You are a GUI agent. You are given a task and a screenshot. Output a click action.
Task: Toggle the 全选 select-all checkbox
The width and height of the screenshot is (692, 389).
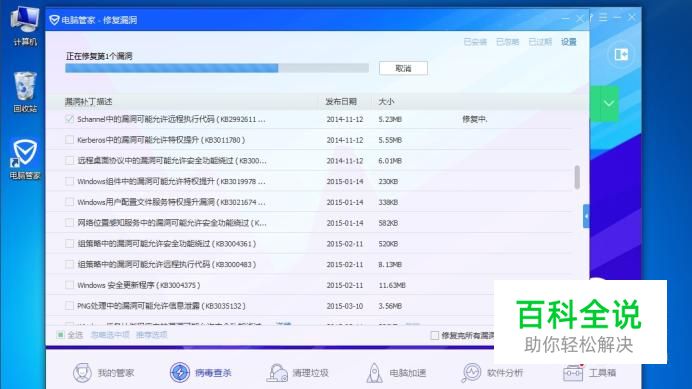[61, 335]
